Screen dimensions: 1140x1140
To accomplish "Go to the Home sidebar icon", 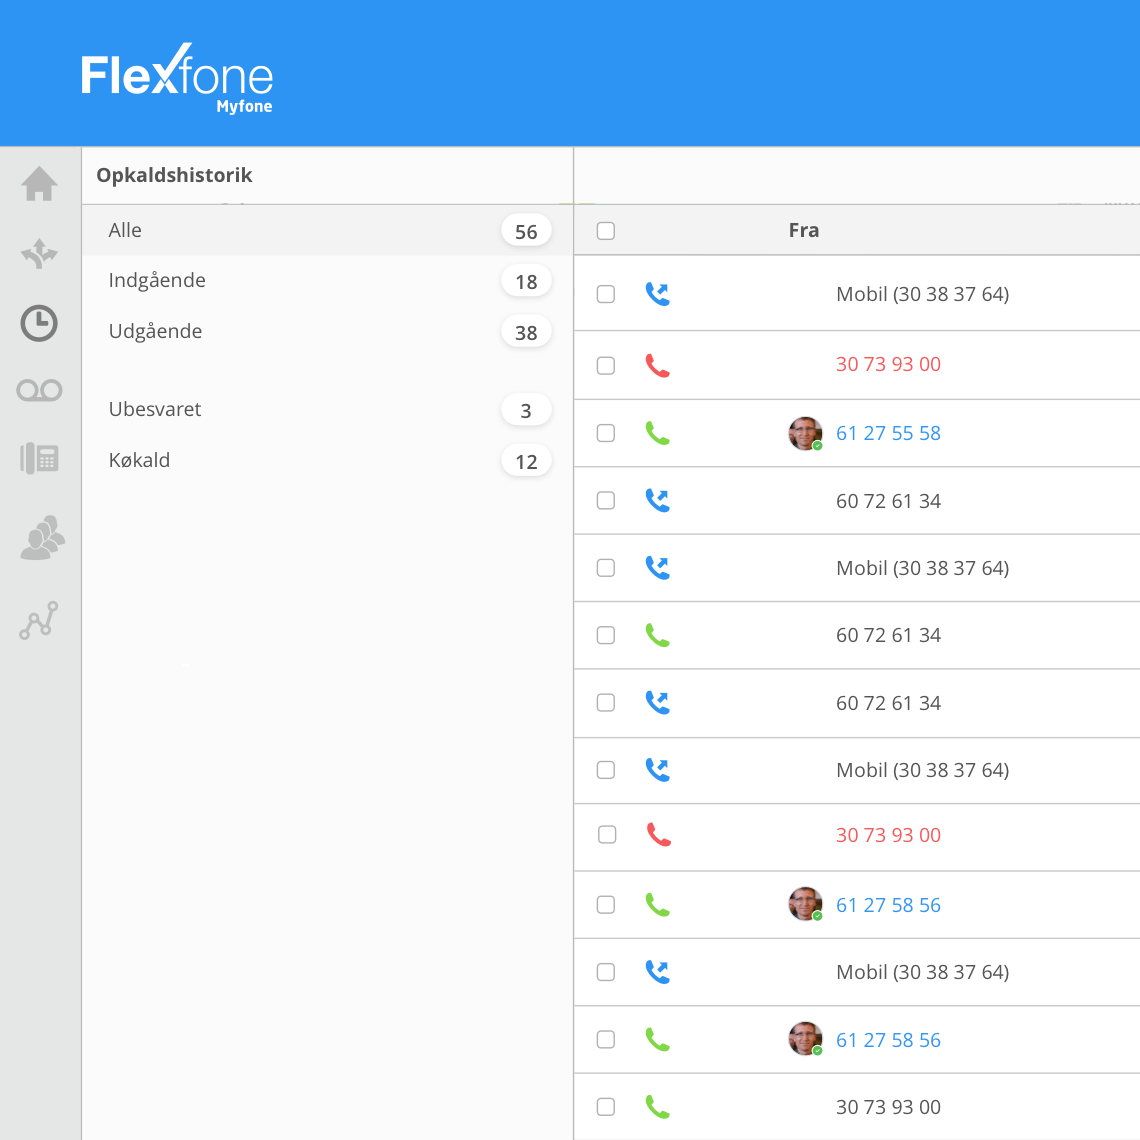I will 39,183.
